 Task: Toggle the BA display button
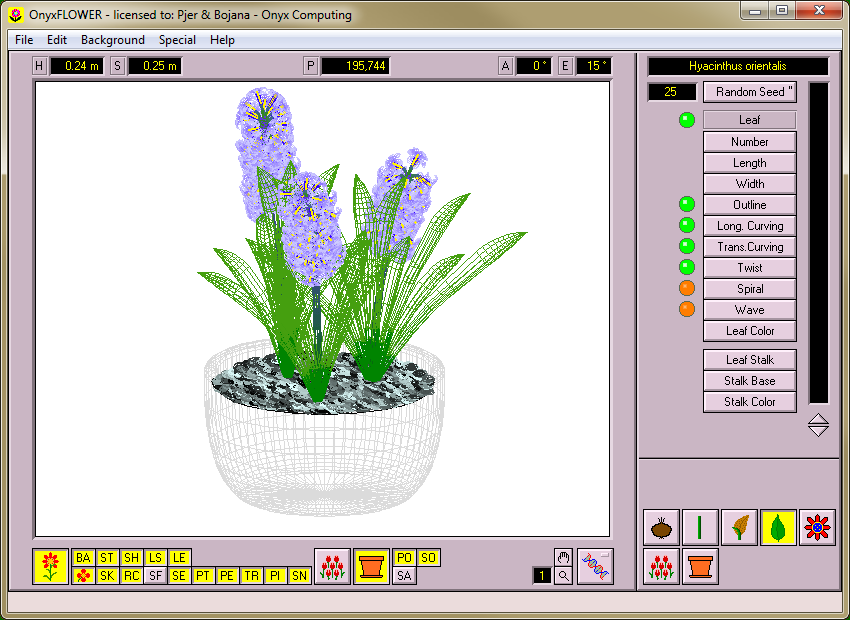coord(83,558)
